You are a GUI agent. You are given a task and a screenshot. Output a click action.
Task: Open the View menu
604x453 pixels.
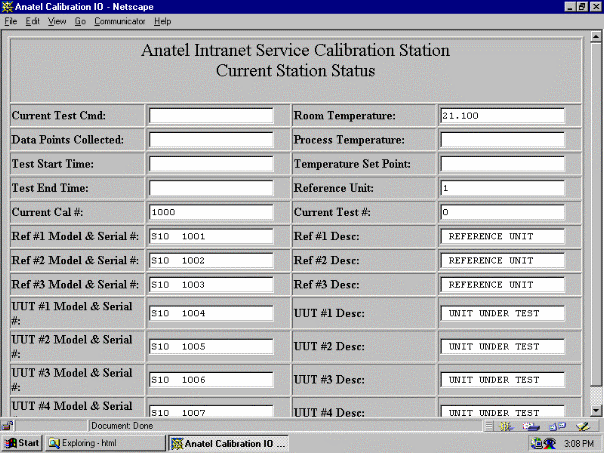[x=57, y=21]
